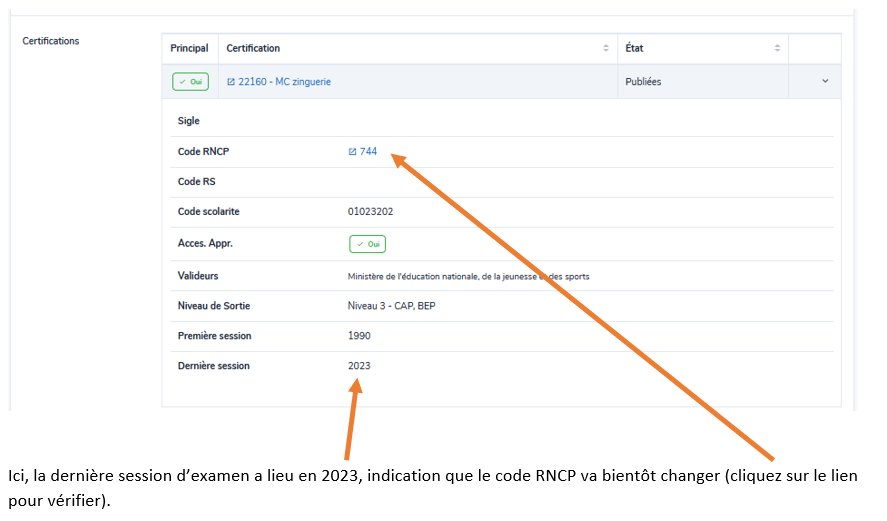Image resolution: width=887 pixels, height=521 pixels.
Task: Click the Sigle field label
Action: coord(189,121)
